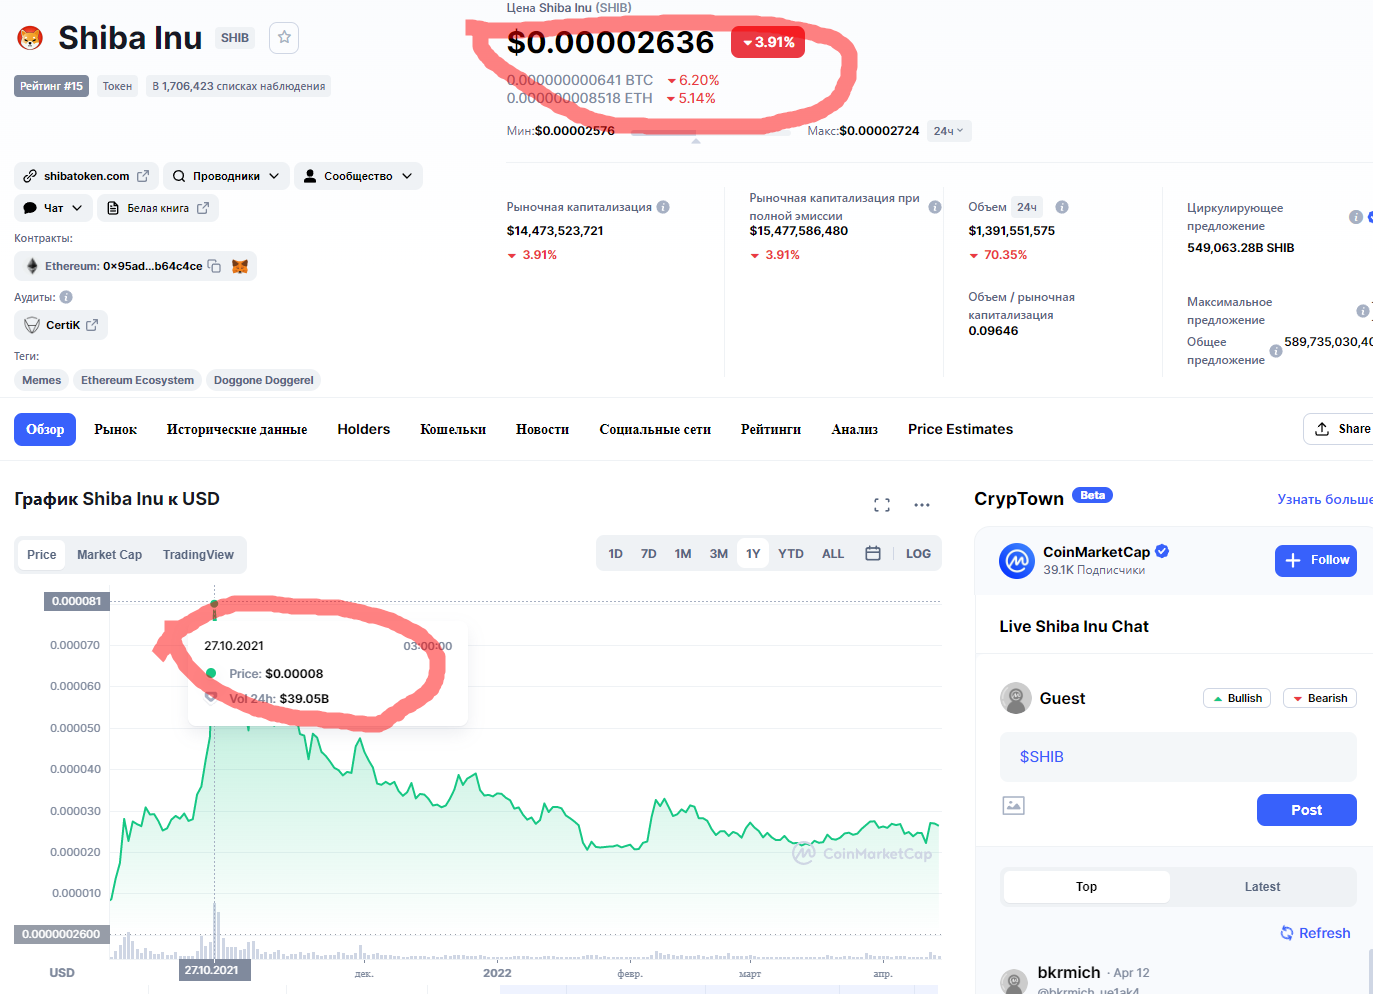The width and height of the screenshot is (1373, 994).
Task: Toggle LOG scale on the chart
Action: coord(918,554)
